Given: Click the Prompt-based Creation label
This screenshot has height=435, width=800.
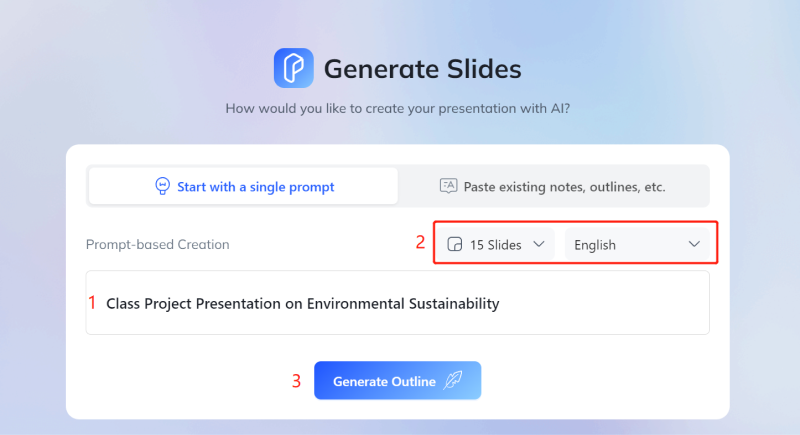Looking at the screenshot, I should tap(157, 244).
